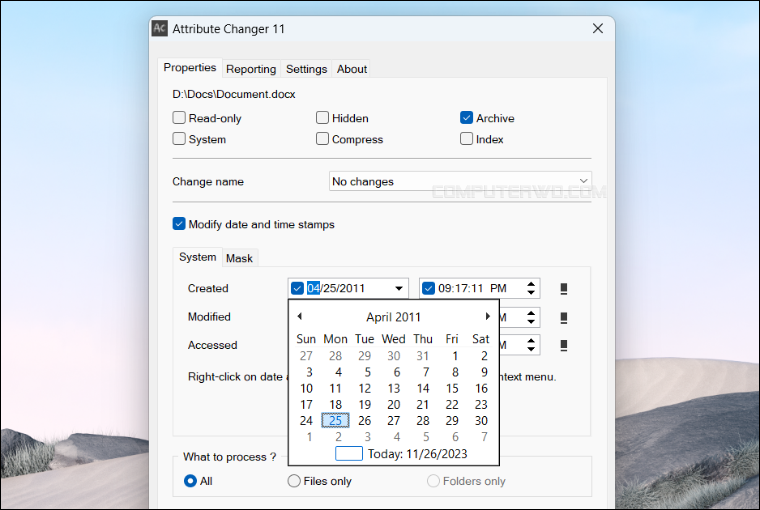The image size is (760, 510).
Task: Collapse the Created date picker arrow
Action: (x=398, y=288)
